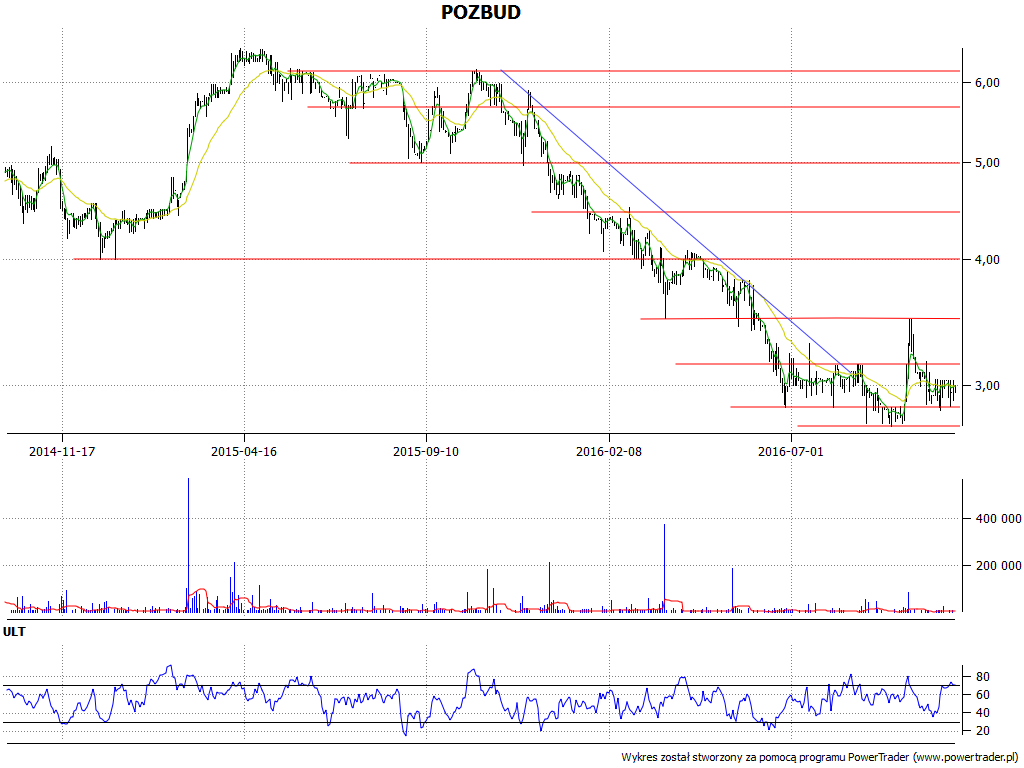Click the 60 level on ULT axis
The width and height of the screenshot is (1024, 768).
pos(982,695)
